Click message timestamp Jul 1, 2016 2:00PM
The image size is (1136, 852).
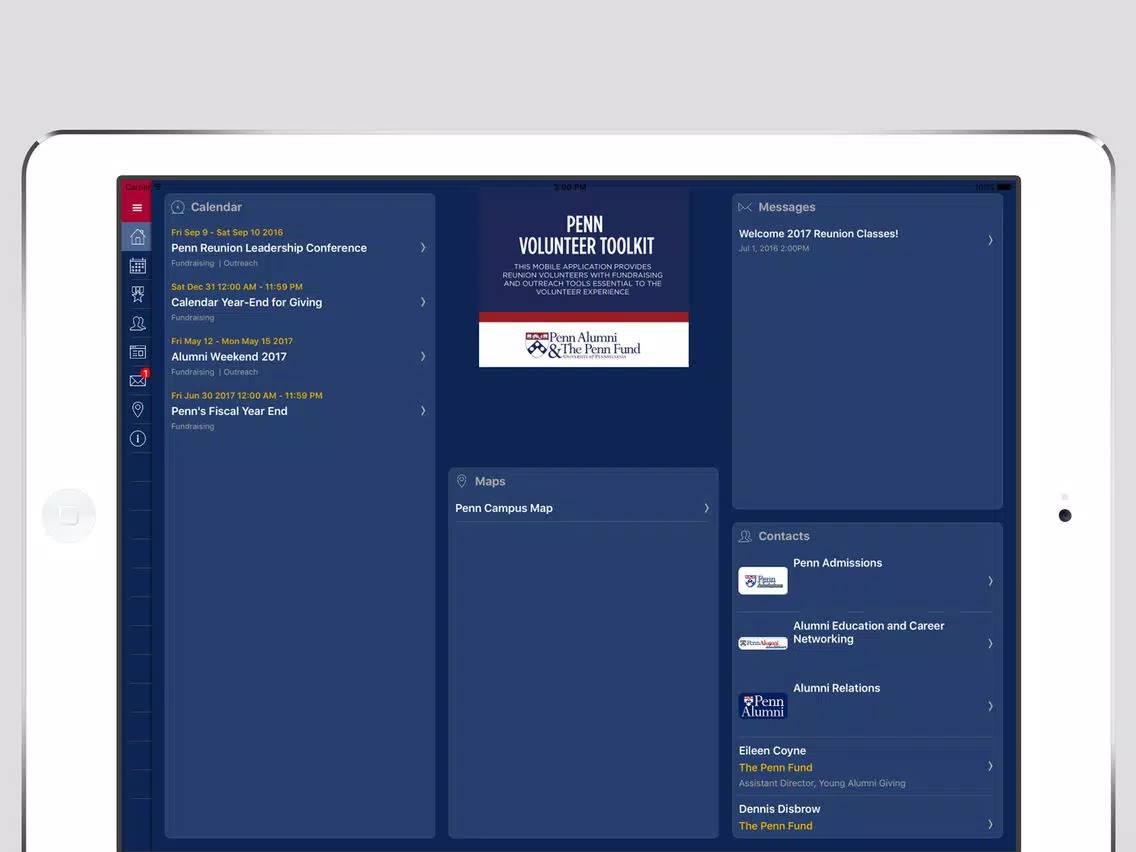(774, 248)
